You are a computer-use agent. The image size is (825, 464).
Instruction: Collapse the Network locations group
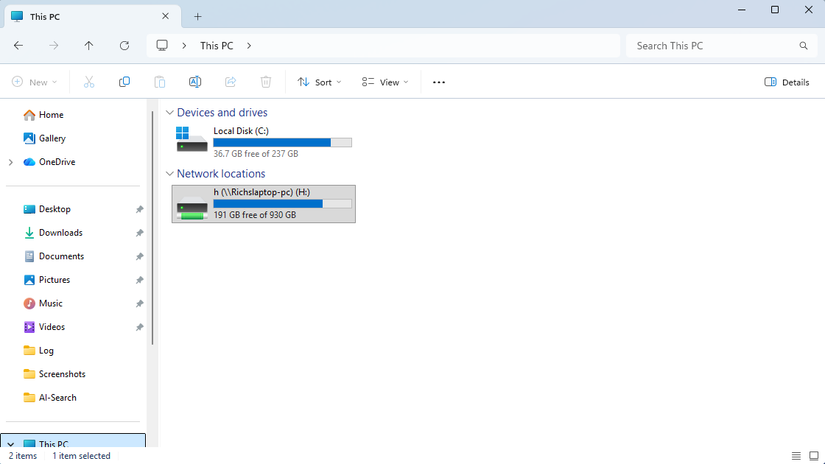point(169,174)
